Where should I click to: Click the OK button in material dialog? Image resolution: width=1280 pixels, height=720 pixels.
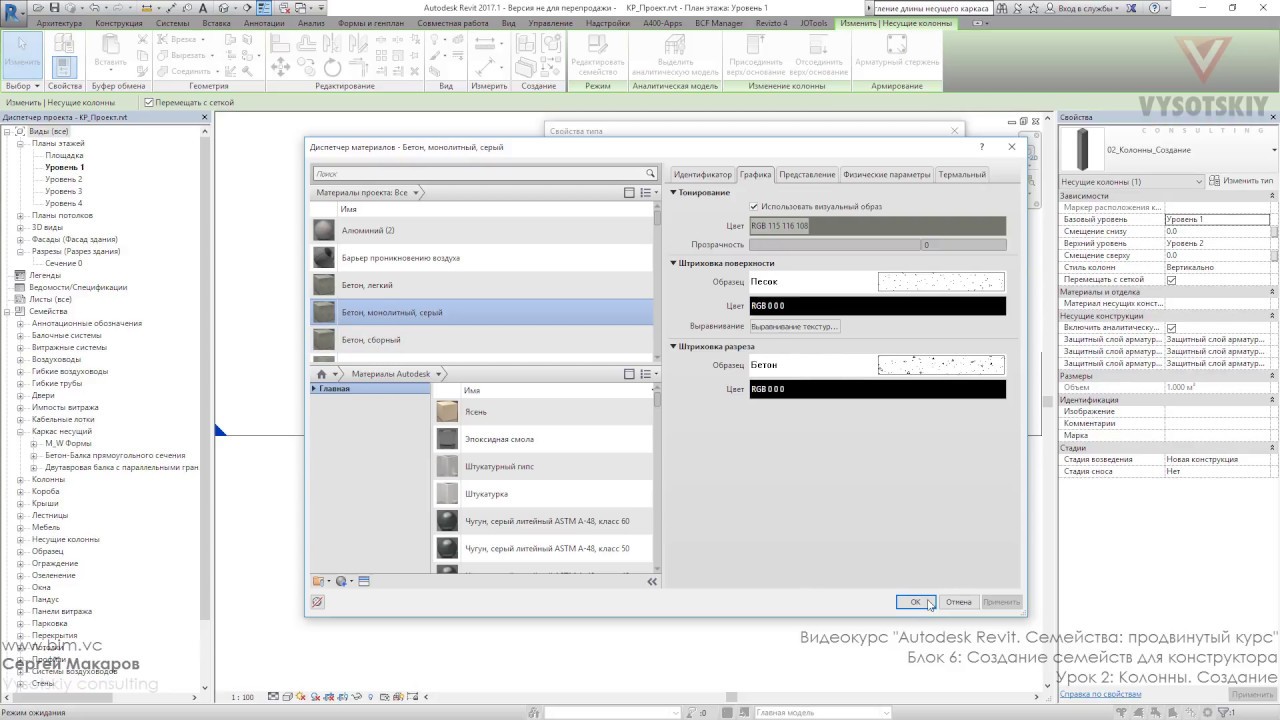(915, 602)
